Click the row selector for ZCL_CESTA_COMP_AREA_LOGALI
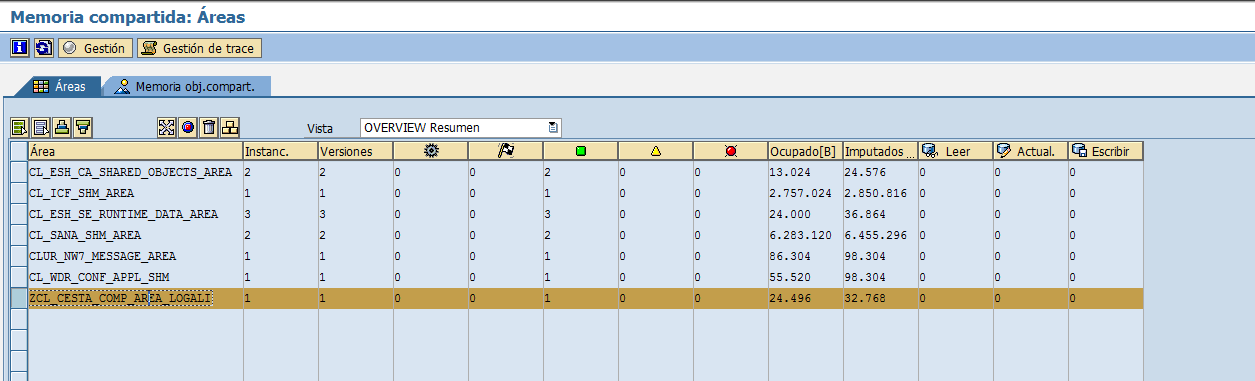The width and height of the screenshot is (1255, 381). pyautogui.click(x=18, y=298)
